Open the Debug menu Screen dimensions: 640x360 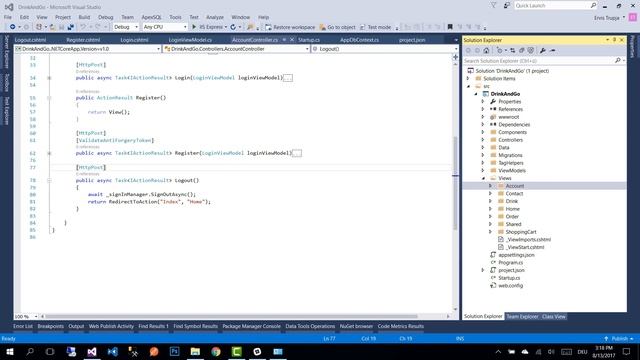[x=105, y=17]
